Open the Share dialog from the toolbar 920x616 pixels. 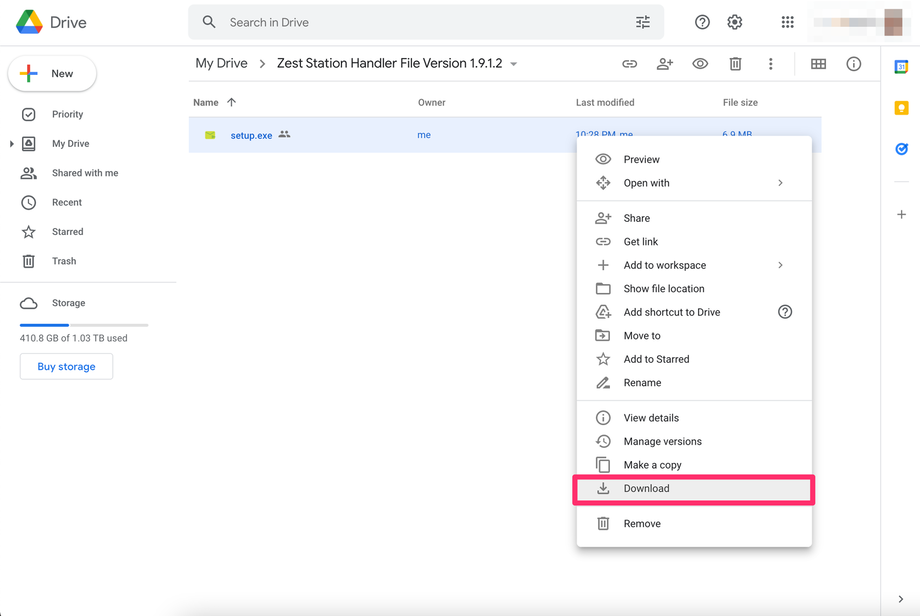(x=664, y=63)
